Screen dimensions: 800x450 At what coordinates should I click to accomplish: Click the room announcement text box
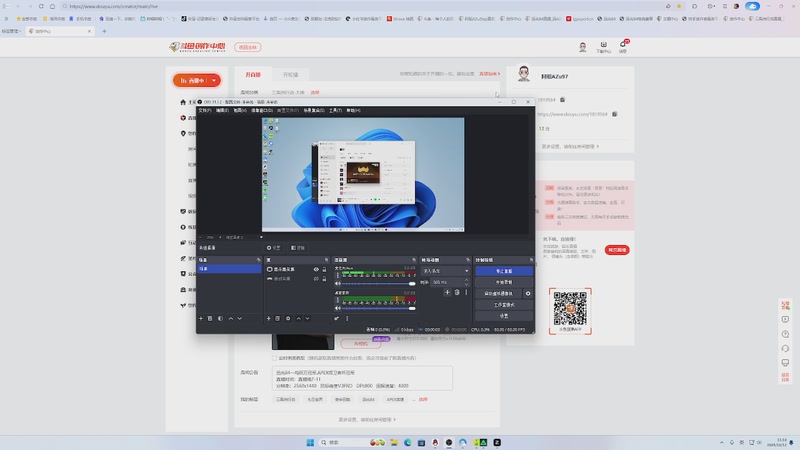[362, 379]
